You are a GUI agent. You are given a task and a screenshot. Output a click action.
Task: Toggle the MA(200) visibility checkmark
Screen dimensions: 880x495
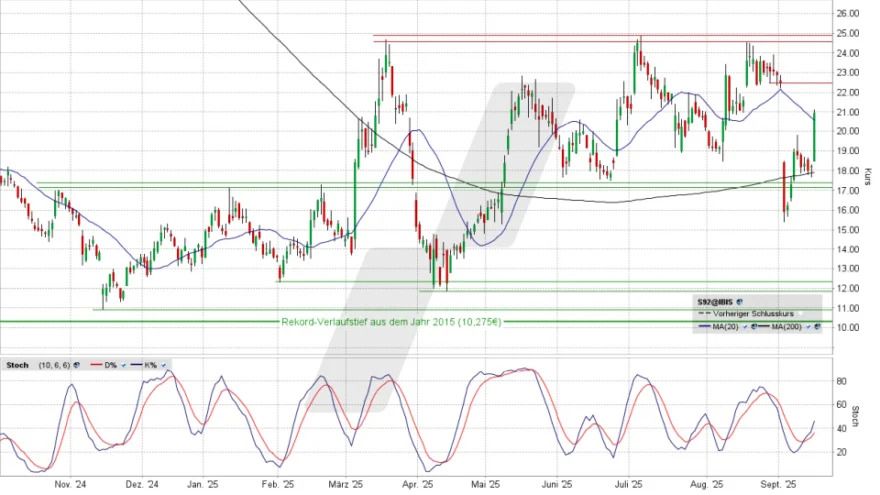(x=808, y=326)
